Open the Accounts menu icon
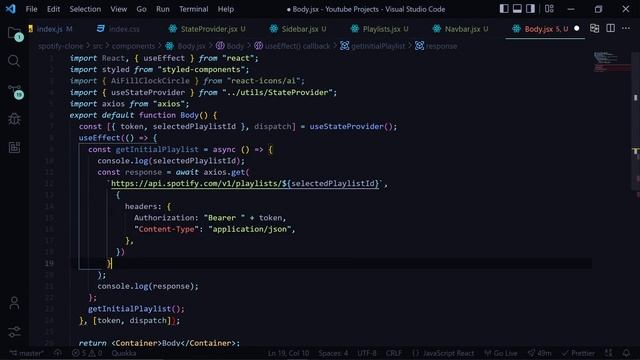This screenshot has width=640, height=360. click(14, 303)
